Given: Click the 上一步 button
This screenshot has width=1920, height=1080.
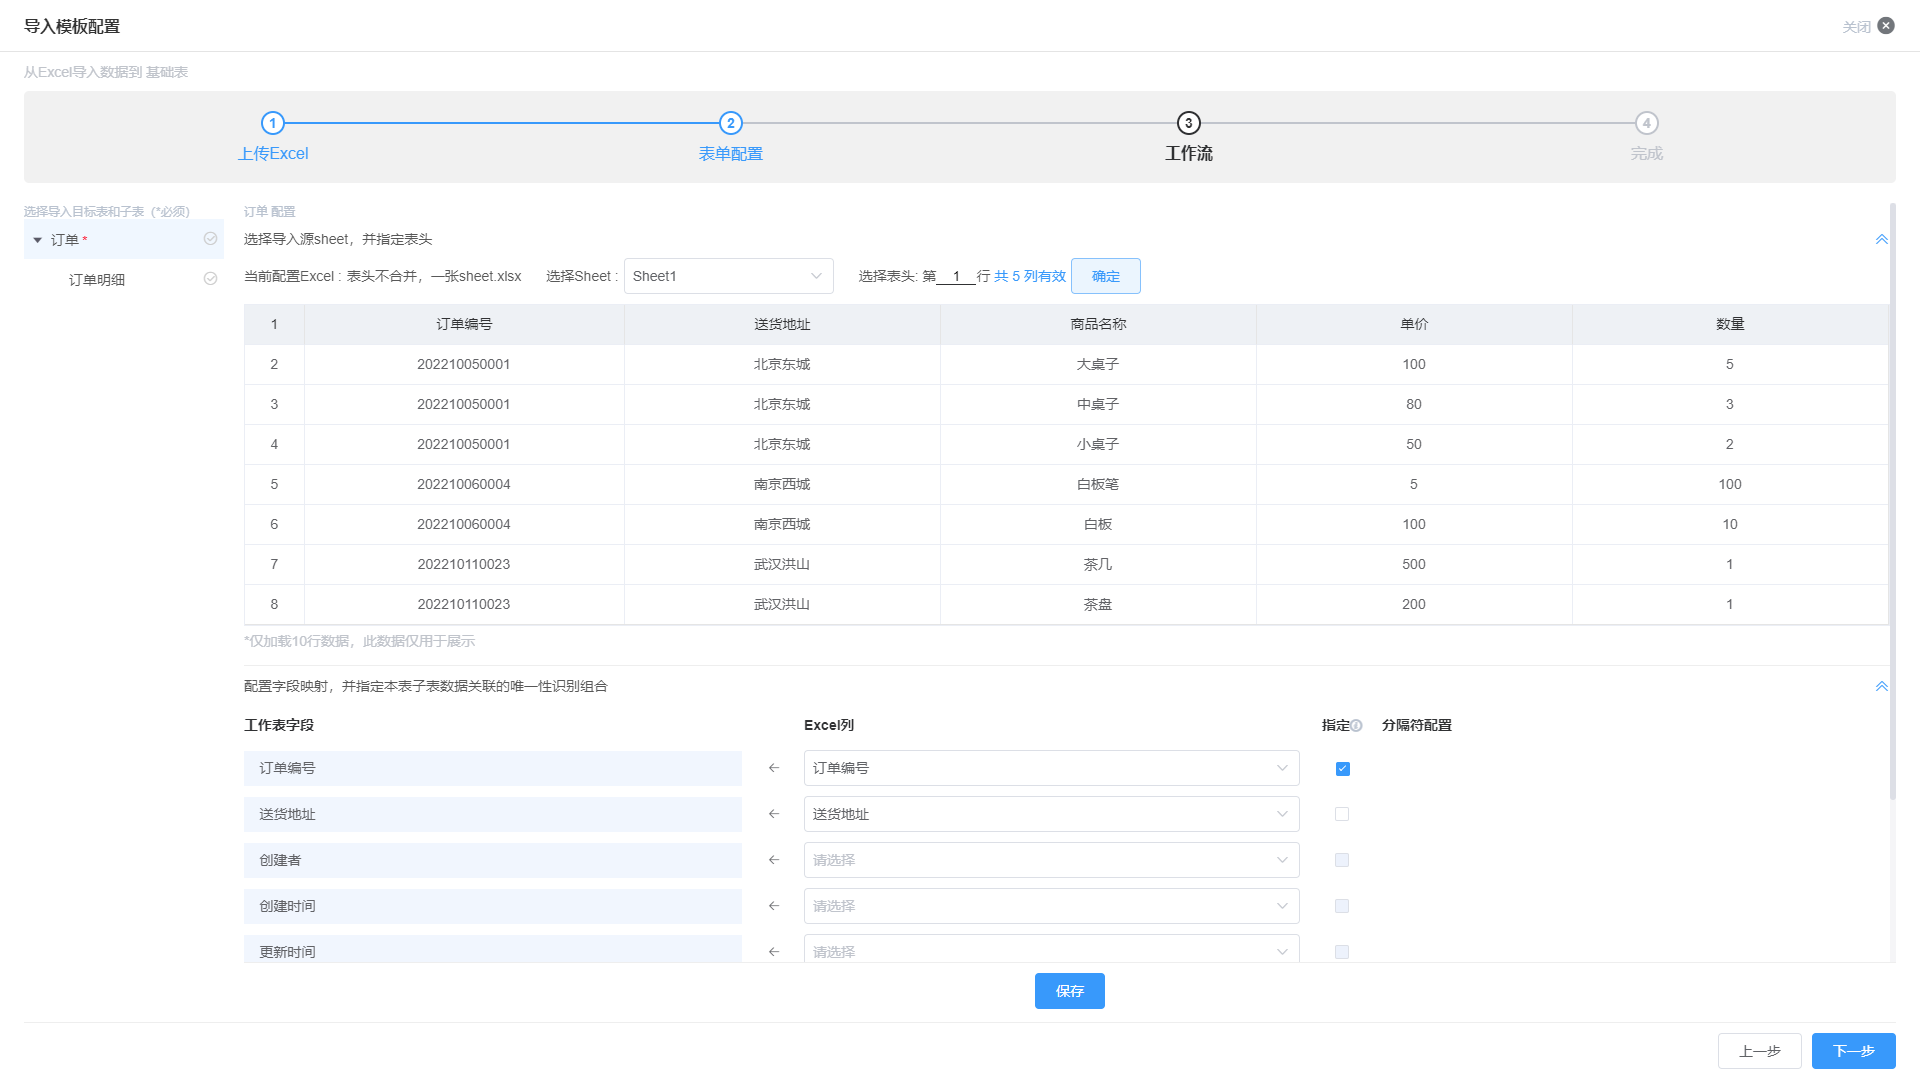Looking at the screenshot, I should [x=1760, y=1051].
